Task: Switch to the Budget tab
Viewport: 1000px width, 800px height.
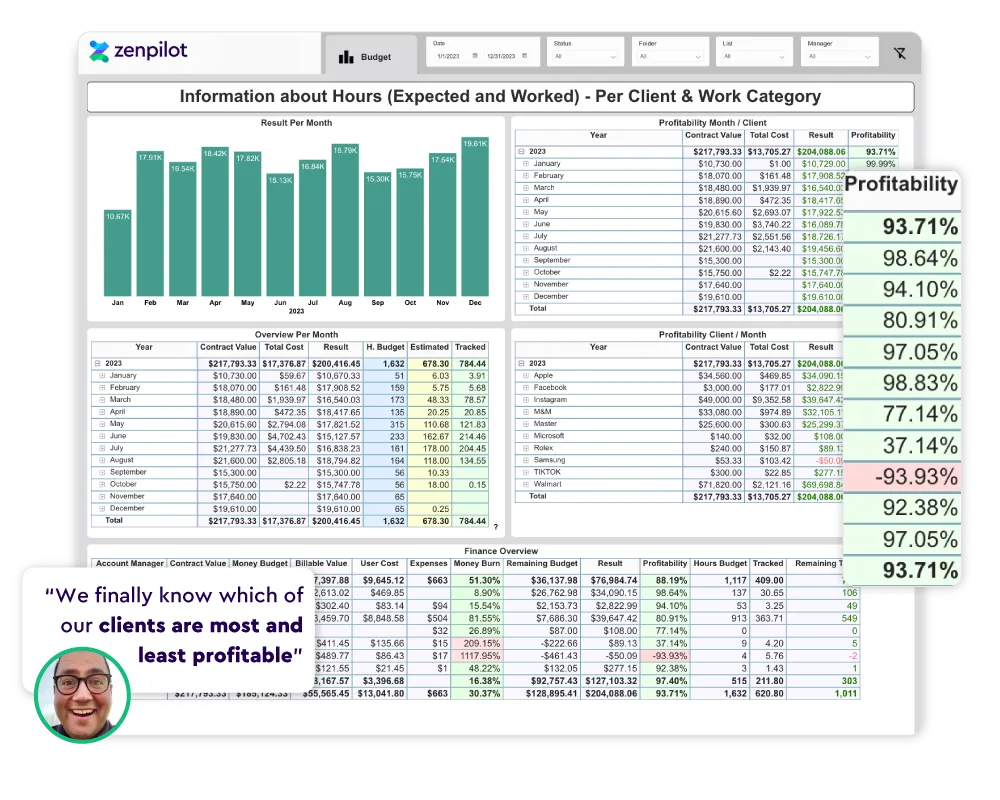Action: (x=371, y=57)
